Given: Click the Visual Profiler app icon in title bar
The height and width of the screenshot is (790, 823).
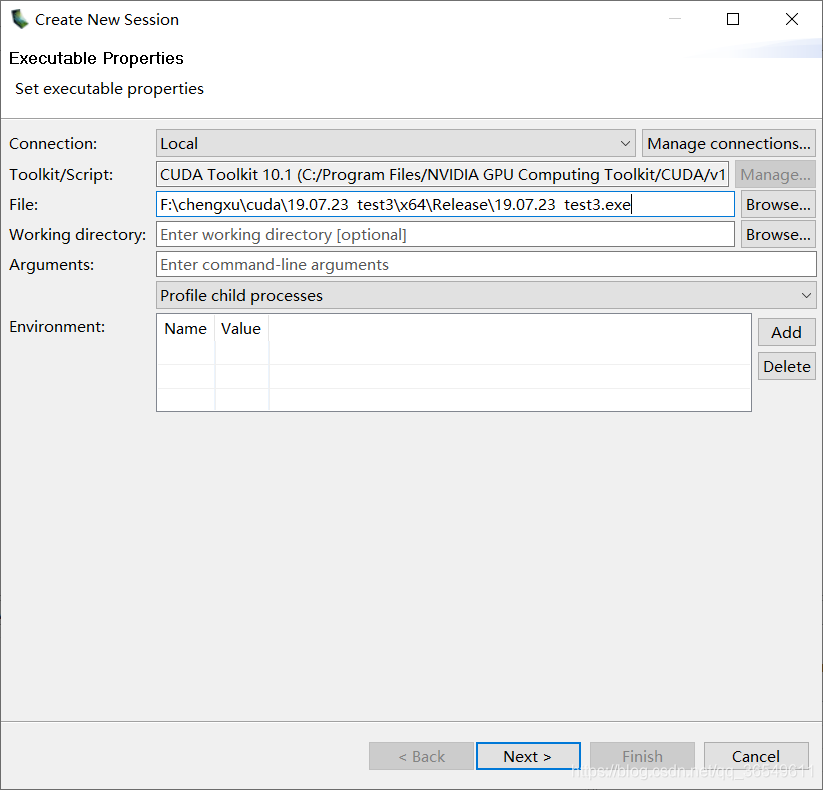Looking at the screenshot, I should tap(19, 19).
